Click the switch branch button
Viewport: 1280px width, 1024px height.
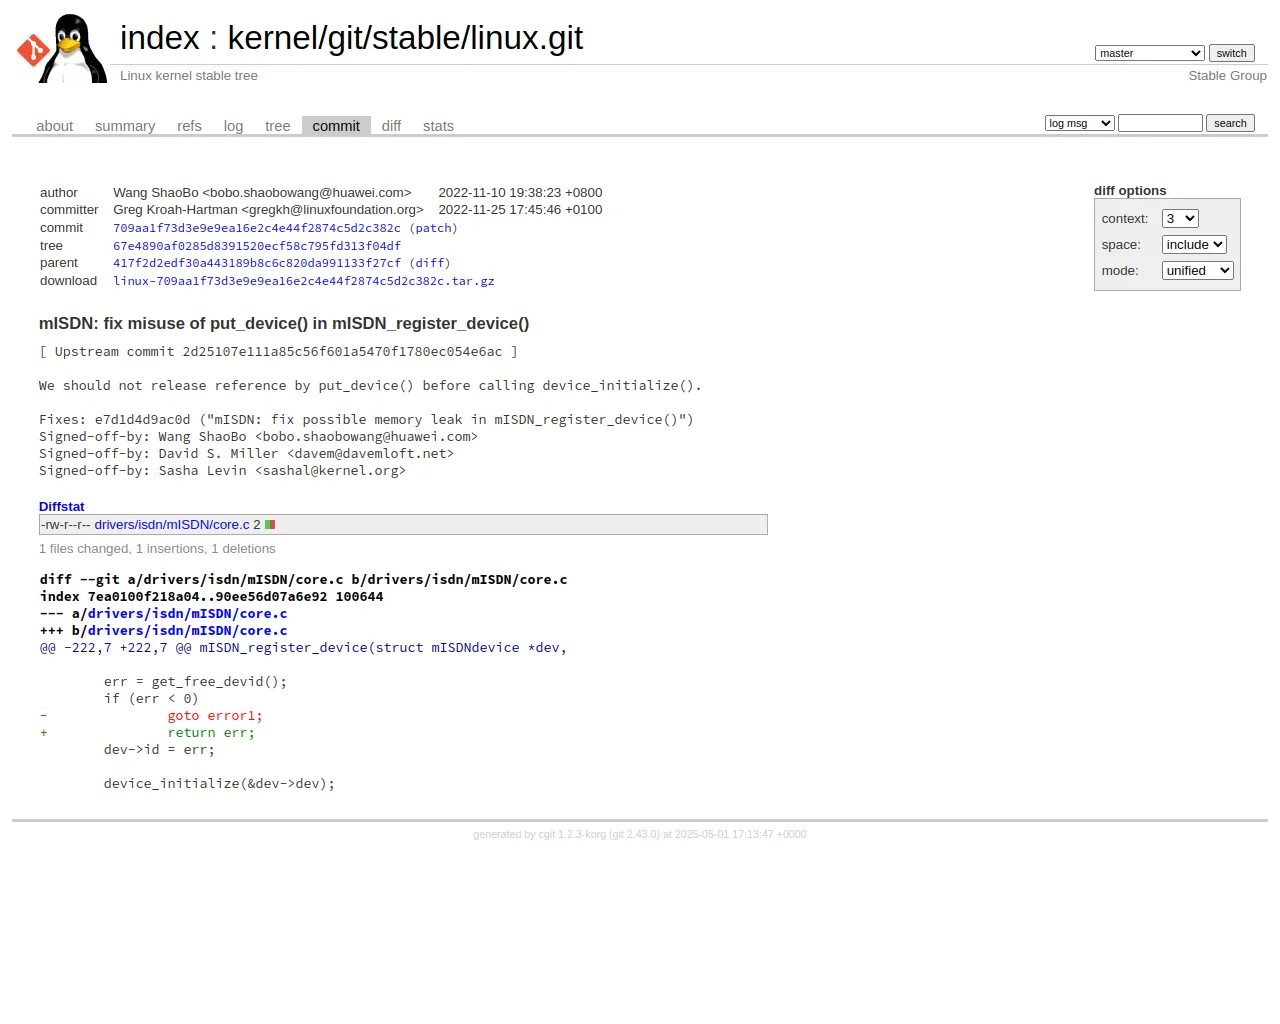pyautogui.click(x=1231, y=53)
